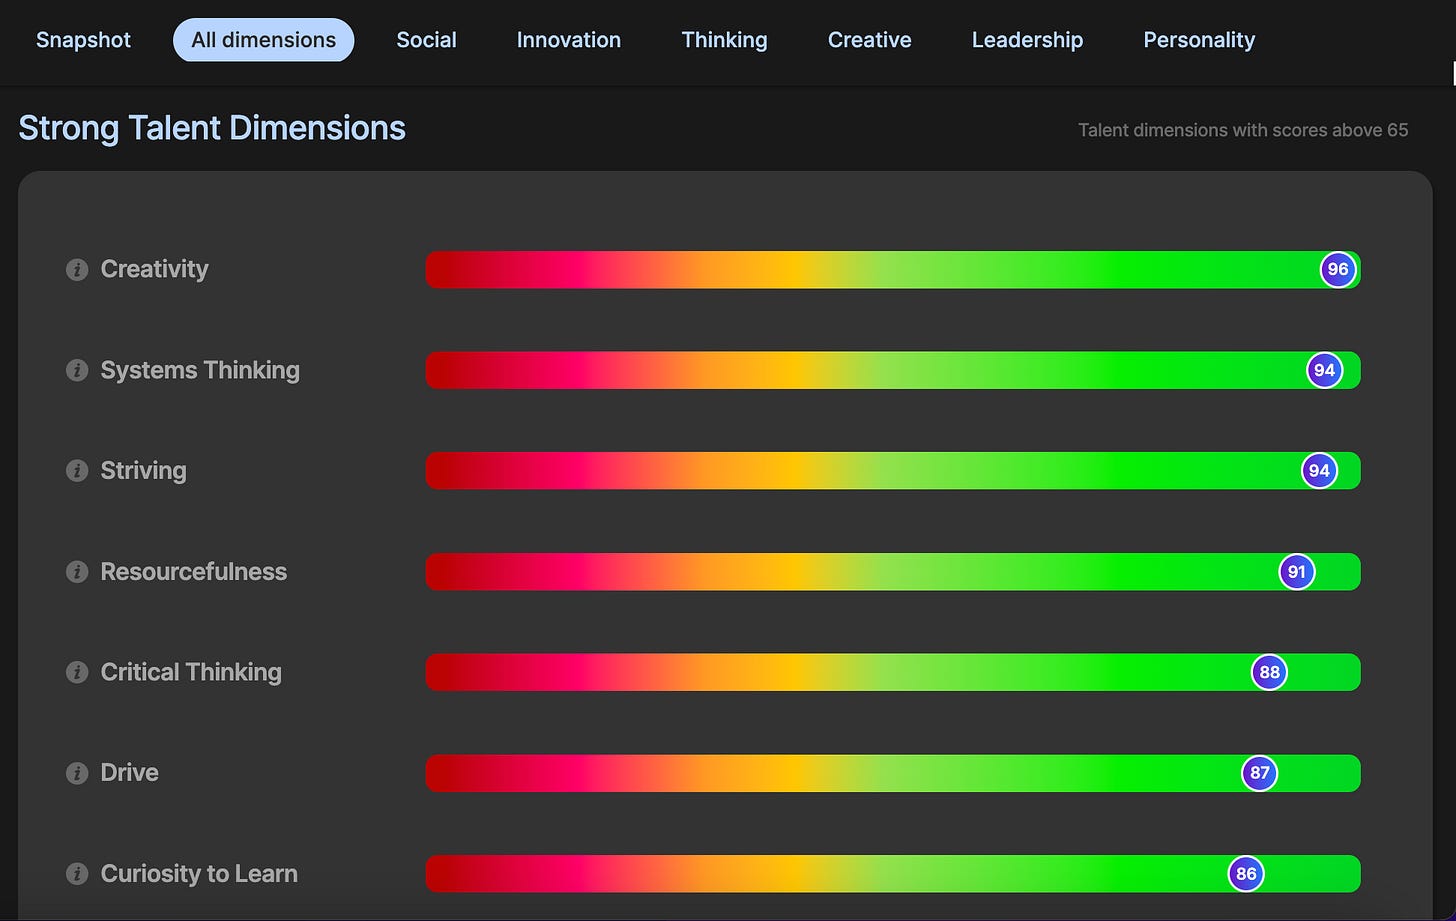
Task: Select the Leadership tab
Action: pos(1027,40)
